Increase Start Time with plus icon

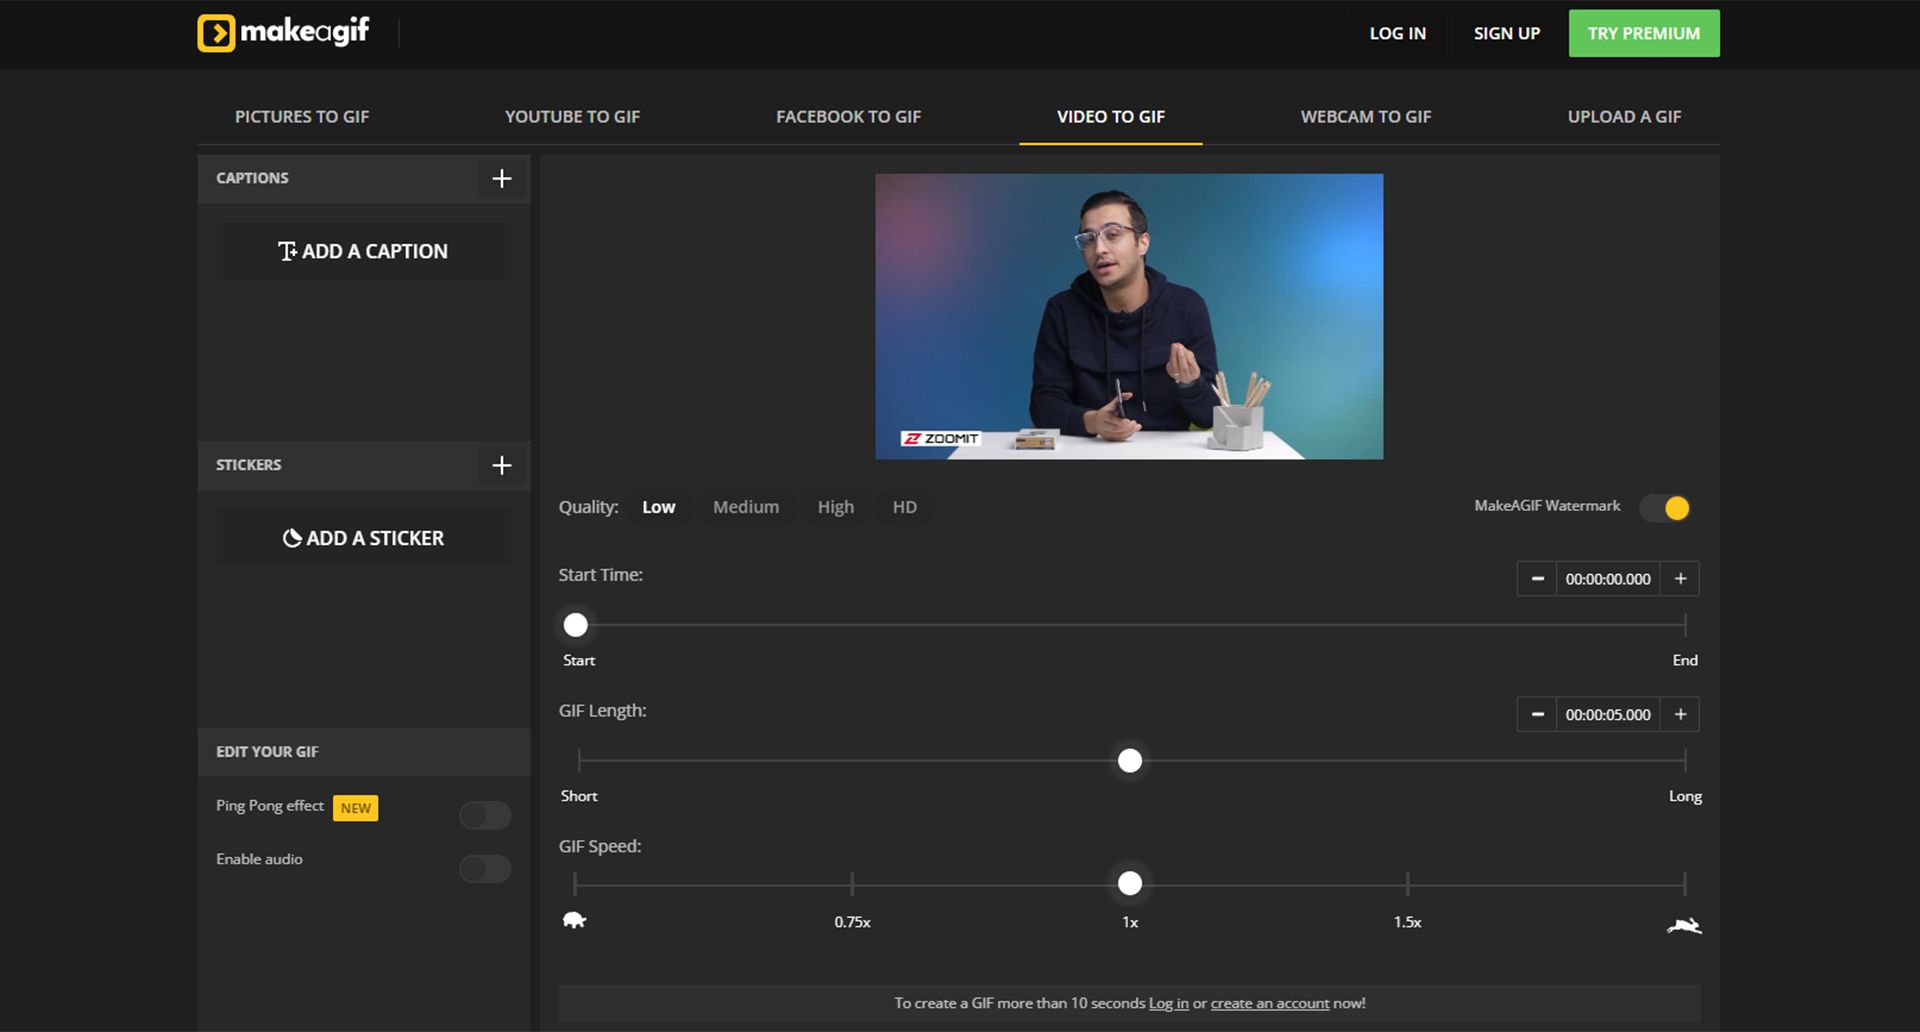(x=1680, y=579)
